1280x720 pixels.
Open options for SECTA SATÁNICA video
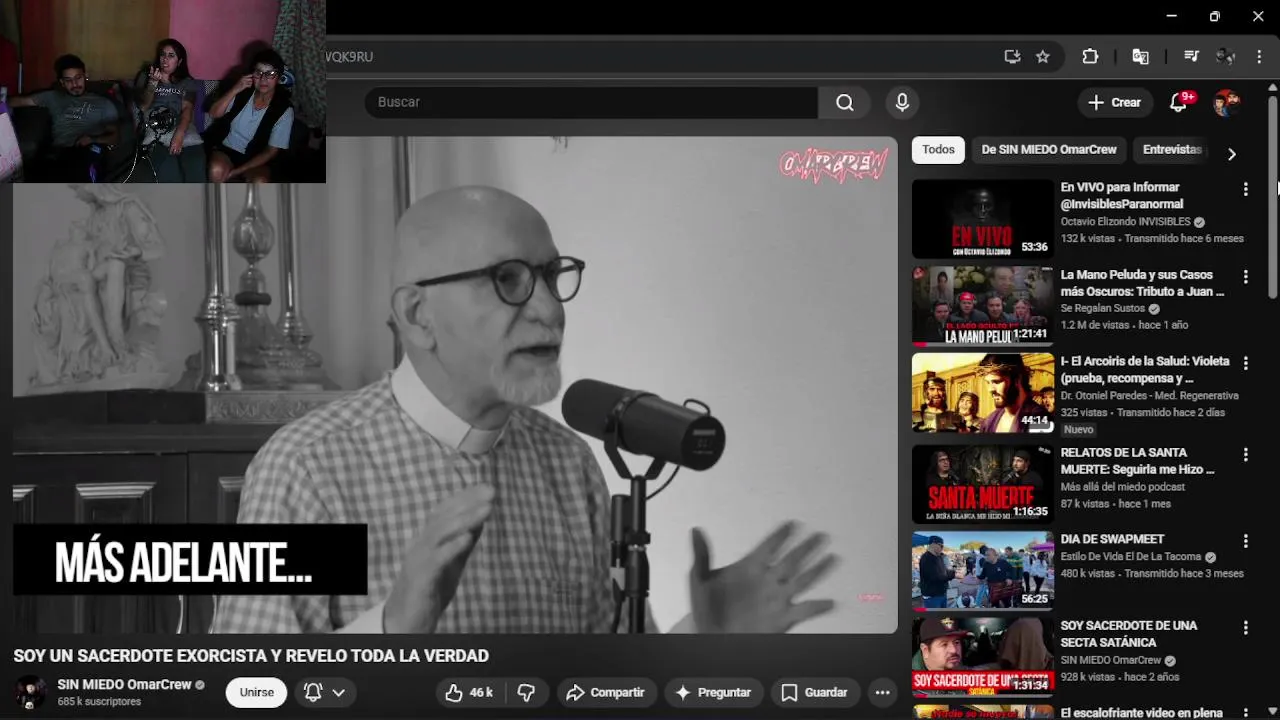(x=1245, y=628)
